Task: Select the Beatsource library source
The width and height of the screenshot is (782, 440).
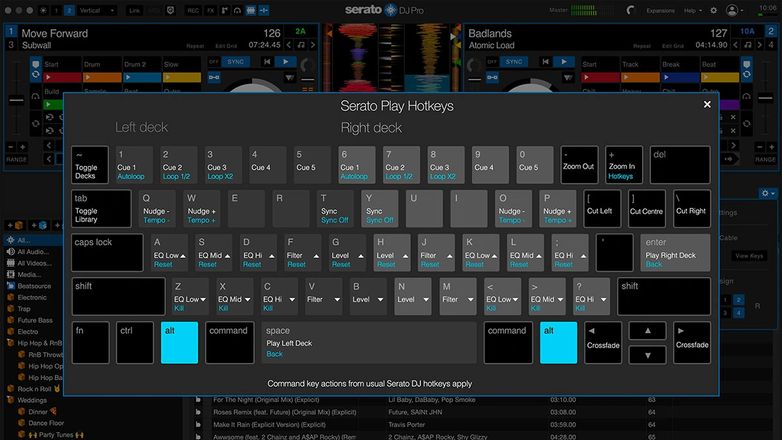Action: (x=34, y=286)
